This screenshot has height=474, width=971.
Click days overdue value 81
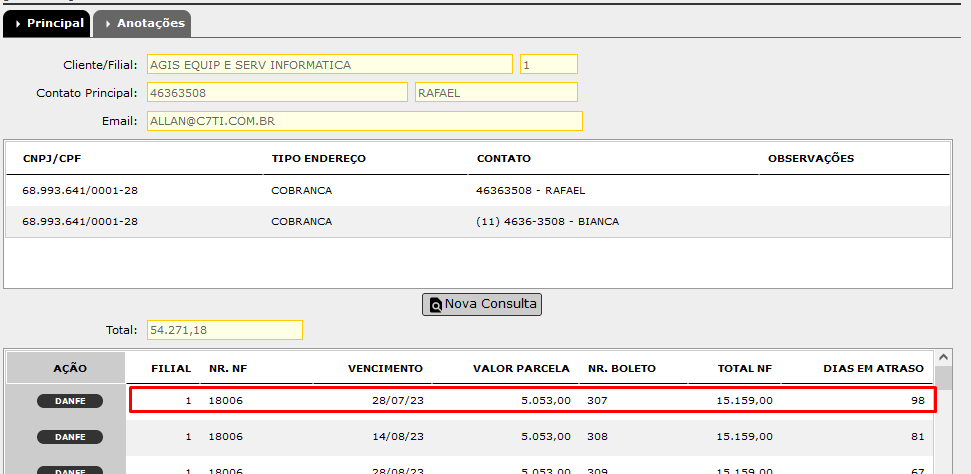click(x=918, y=437)
